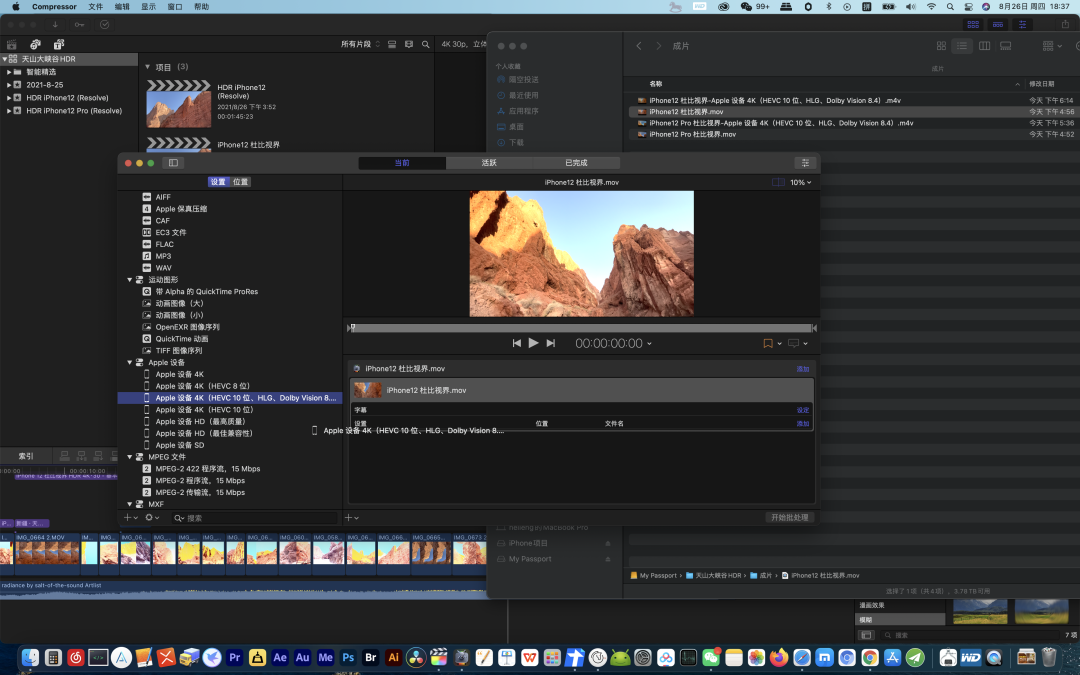Collapse the 项目 (3) section
This screenshot has height=675, width=1080.
click(147, 68)
